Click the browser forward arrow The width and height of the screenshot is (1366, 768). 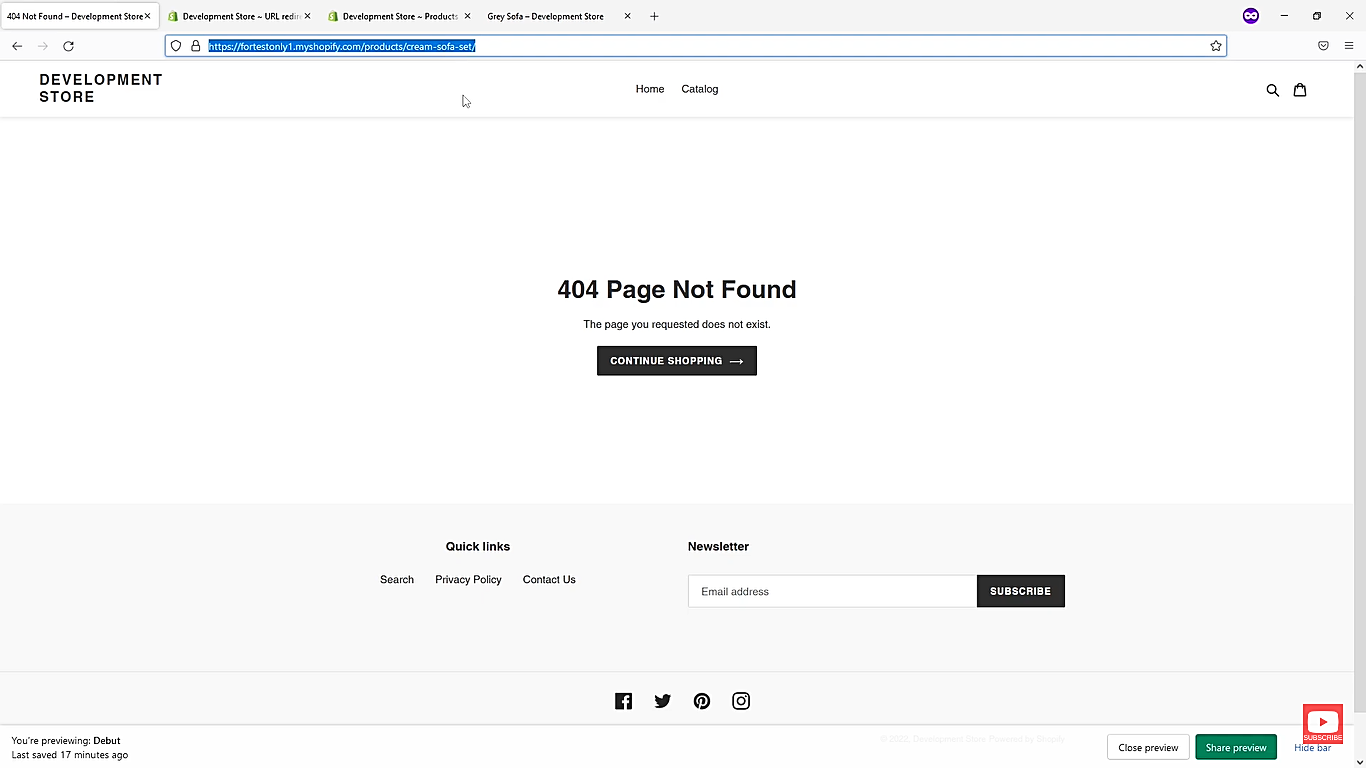tap(43, 46)
